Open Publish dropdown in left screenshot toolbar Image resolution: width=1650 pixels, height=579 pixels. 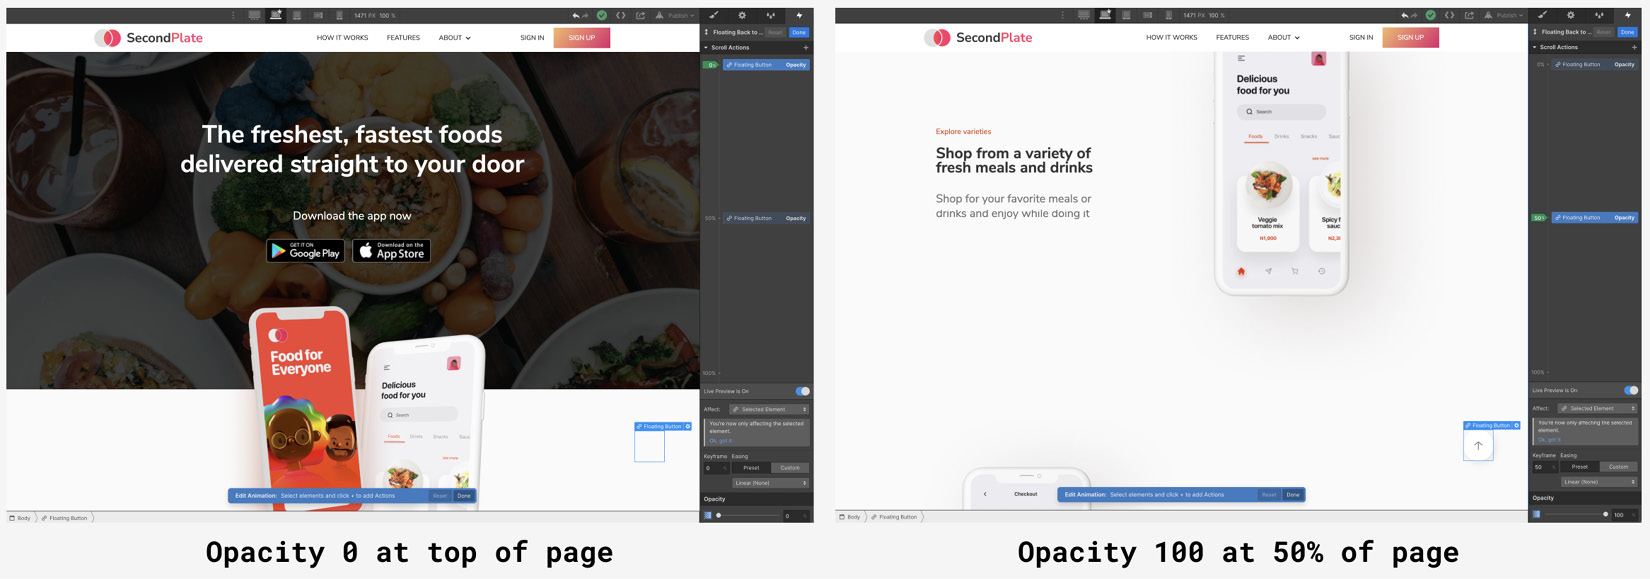[x=675, y=15]
